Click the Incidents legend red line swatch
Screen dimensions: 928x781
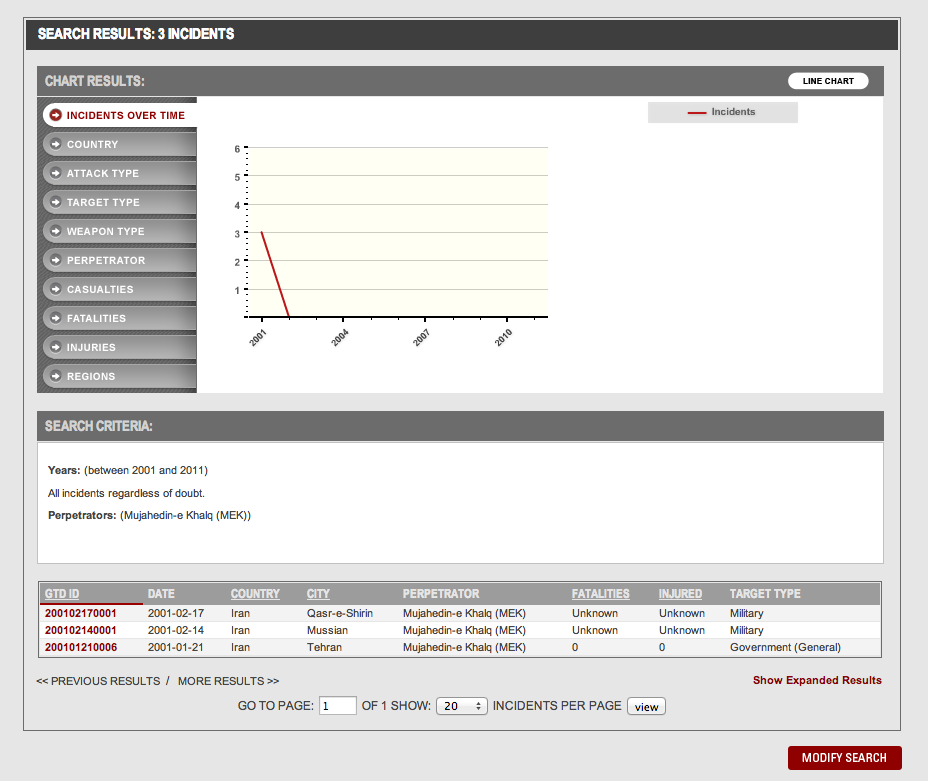click(x=697, y=113)
